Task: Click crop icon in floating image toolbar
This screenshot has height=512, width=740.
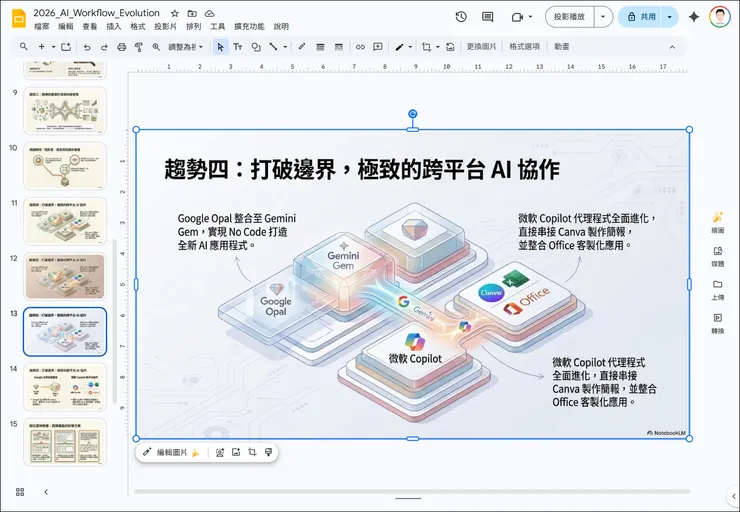Action: [252, 452]
